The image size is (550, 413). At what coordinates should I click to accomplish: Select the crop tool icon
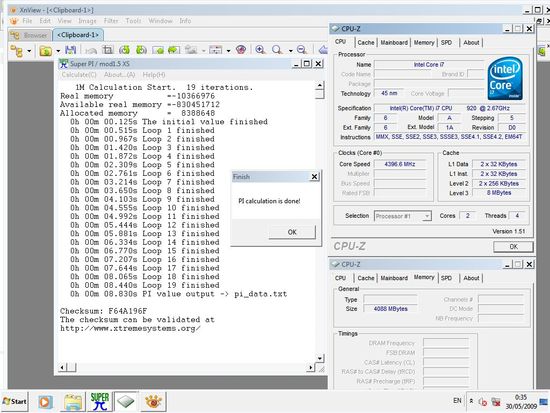[x=108, y=50]
